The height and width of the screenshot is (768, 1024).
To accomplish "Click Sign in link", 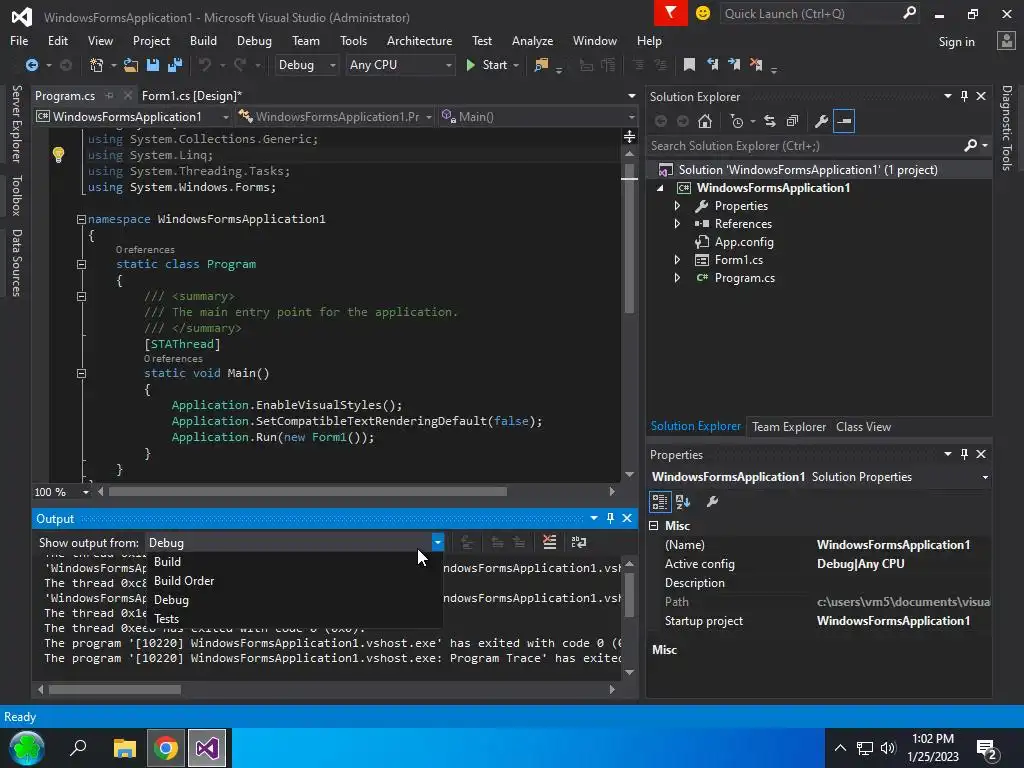I will point(956,42).
